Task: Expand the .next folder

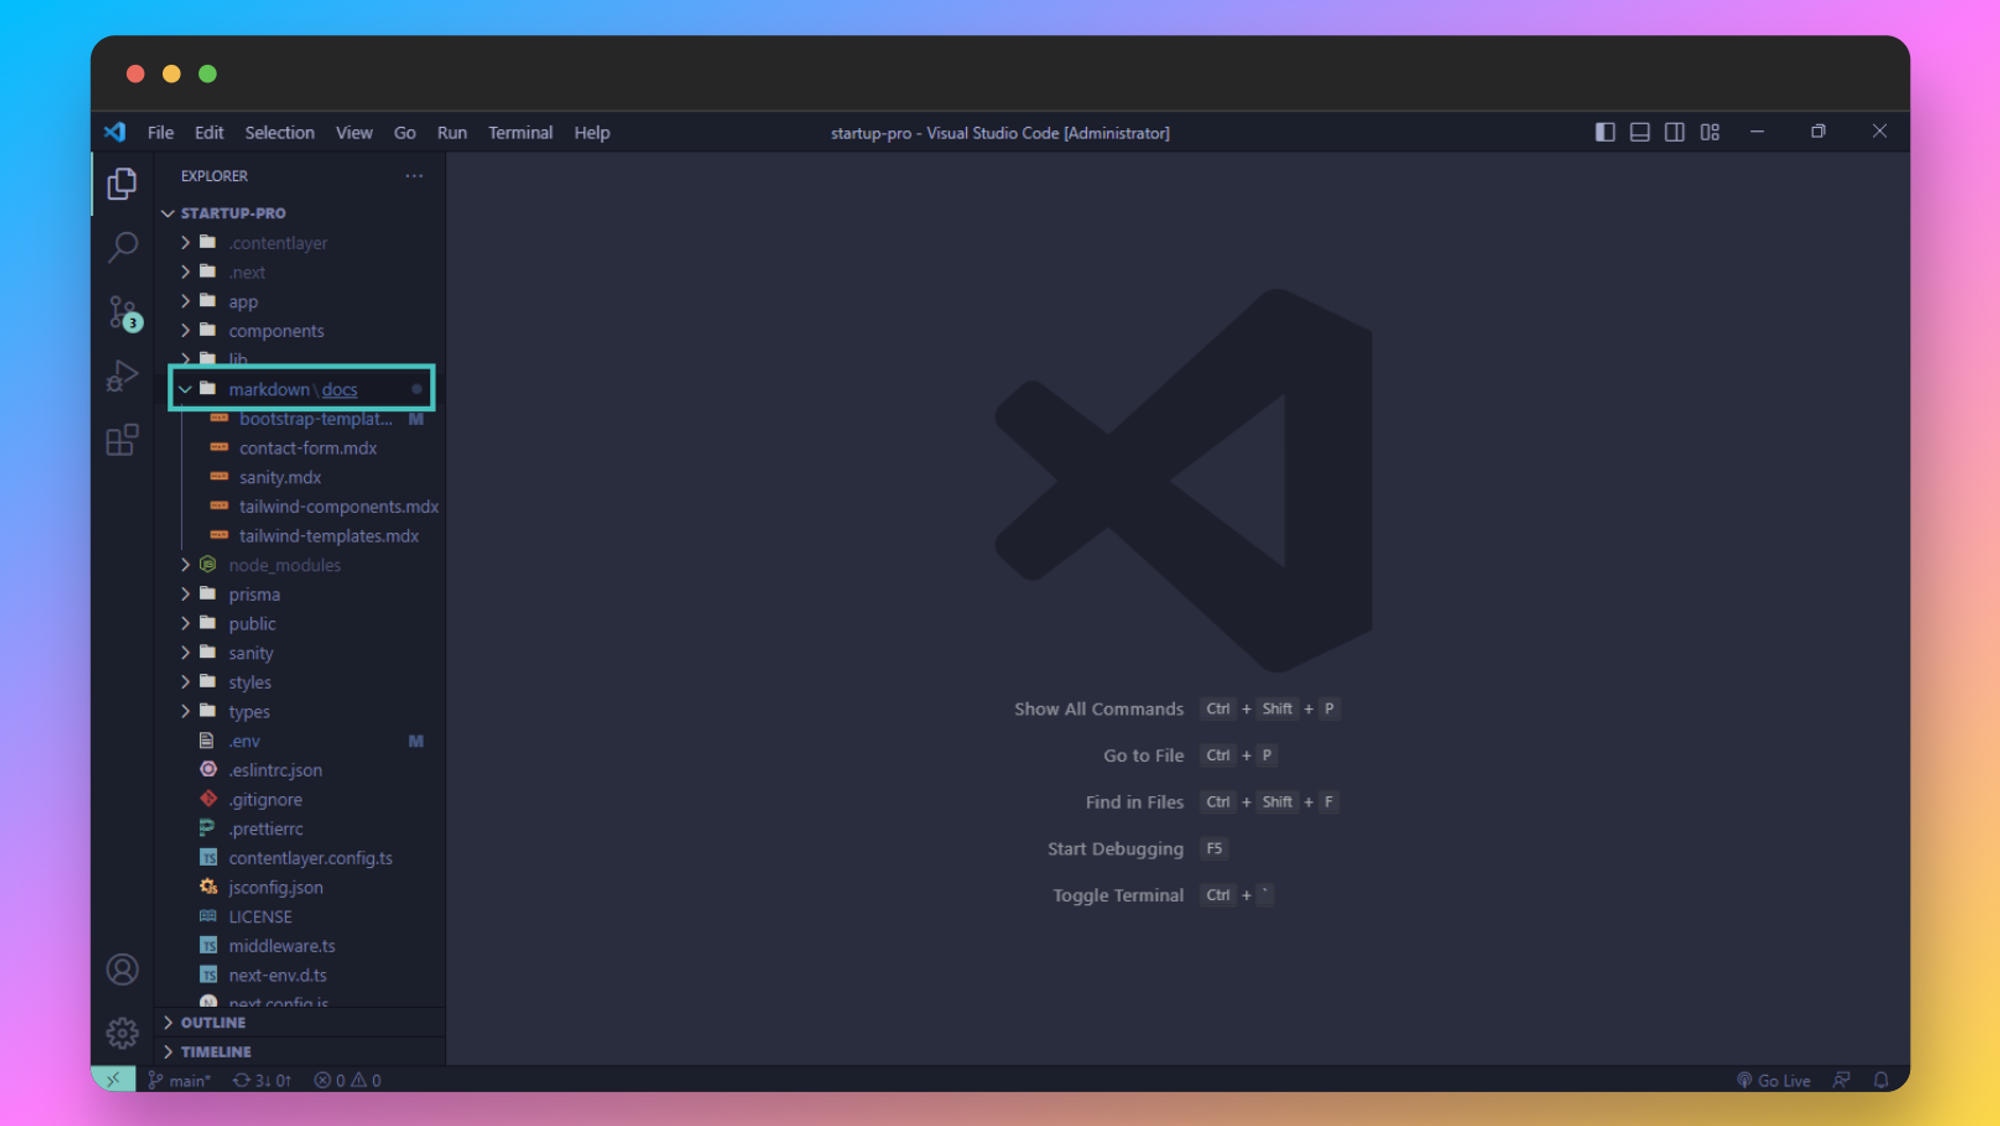Action: 300,272
